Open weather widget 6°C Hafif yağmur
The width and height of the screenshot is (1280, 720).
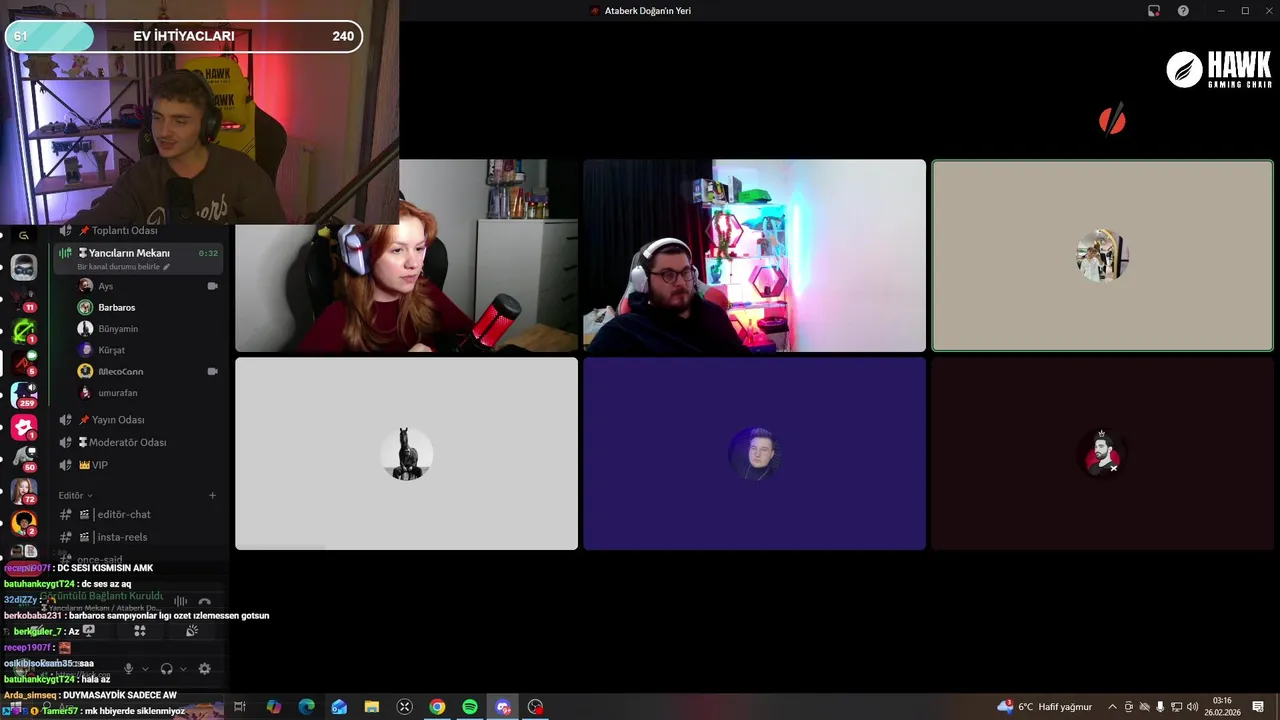click(1045, 707)
